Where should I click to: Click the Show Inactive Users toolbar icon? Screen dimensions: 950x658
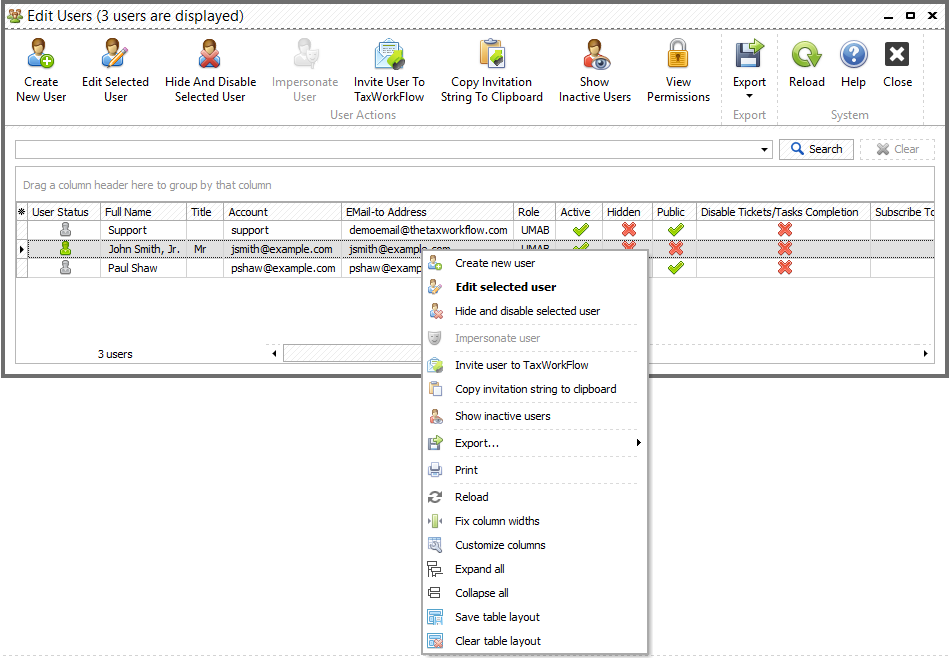[595, 53]
